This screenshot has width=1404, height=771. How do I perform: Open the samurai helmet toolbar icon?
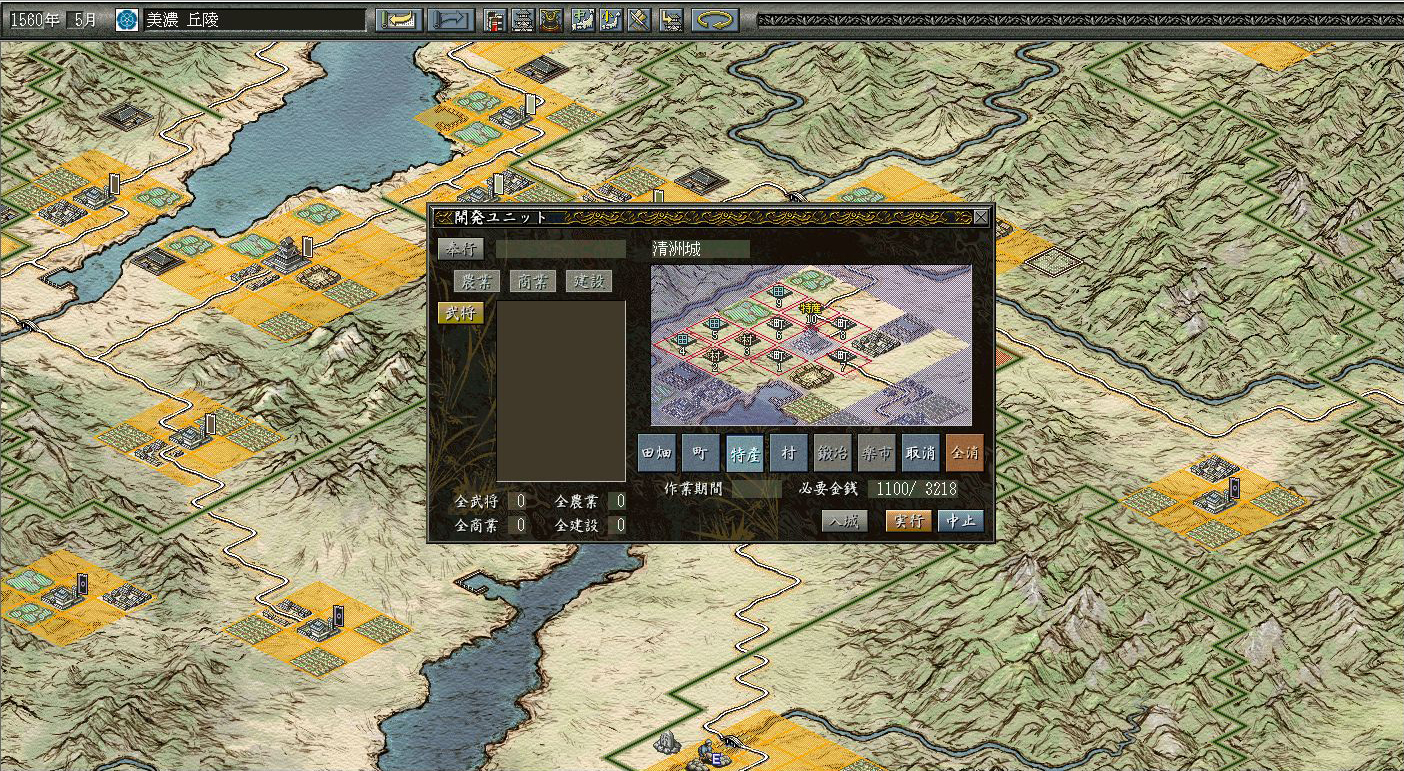[x=550, y=20]
